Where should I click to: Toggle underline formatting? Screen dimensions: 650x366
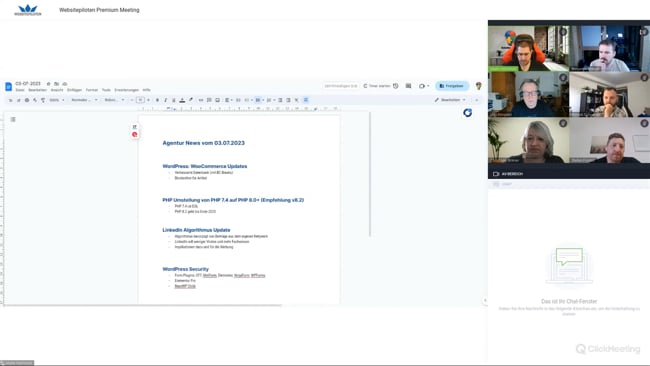pyautogui.click(x=174, y=100)
